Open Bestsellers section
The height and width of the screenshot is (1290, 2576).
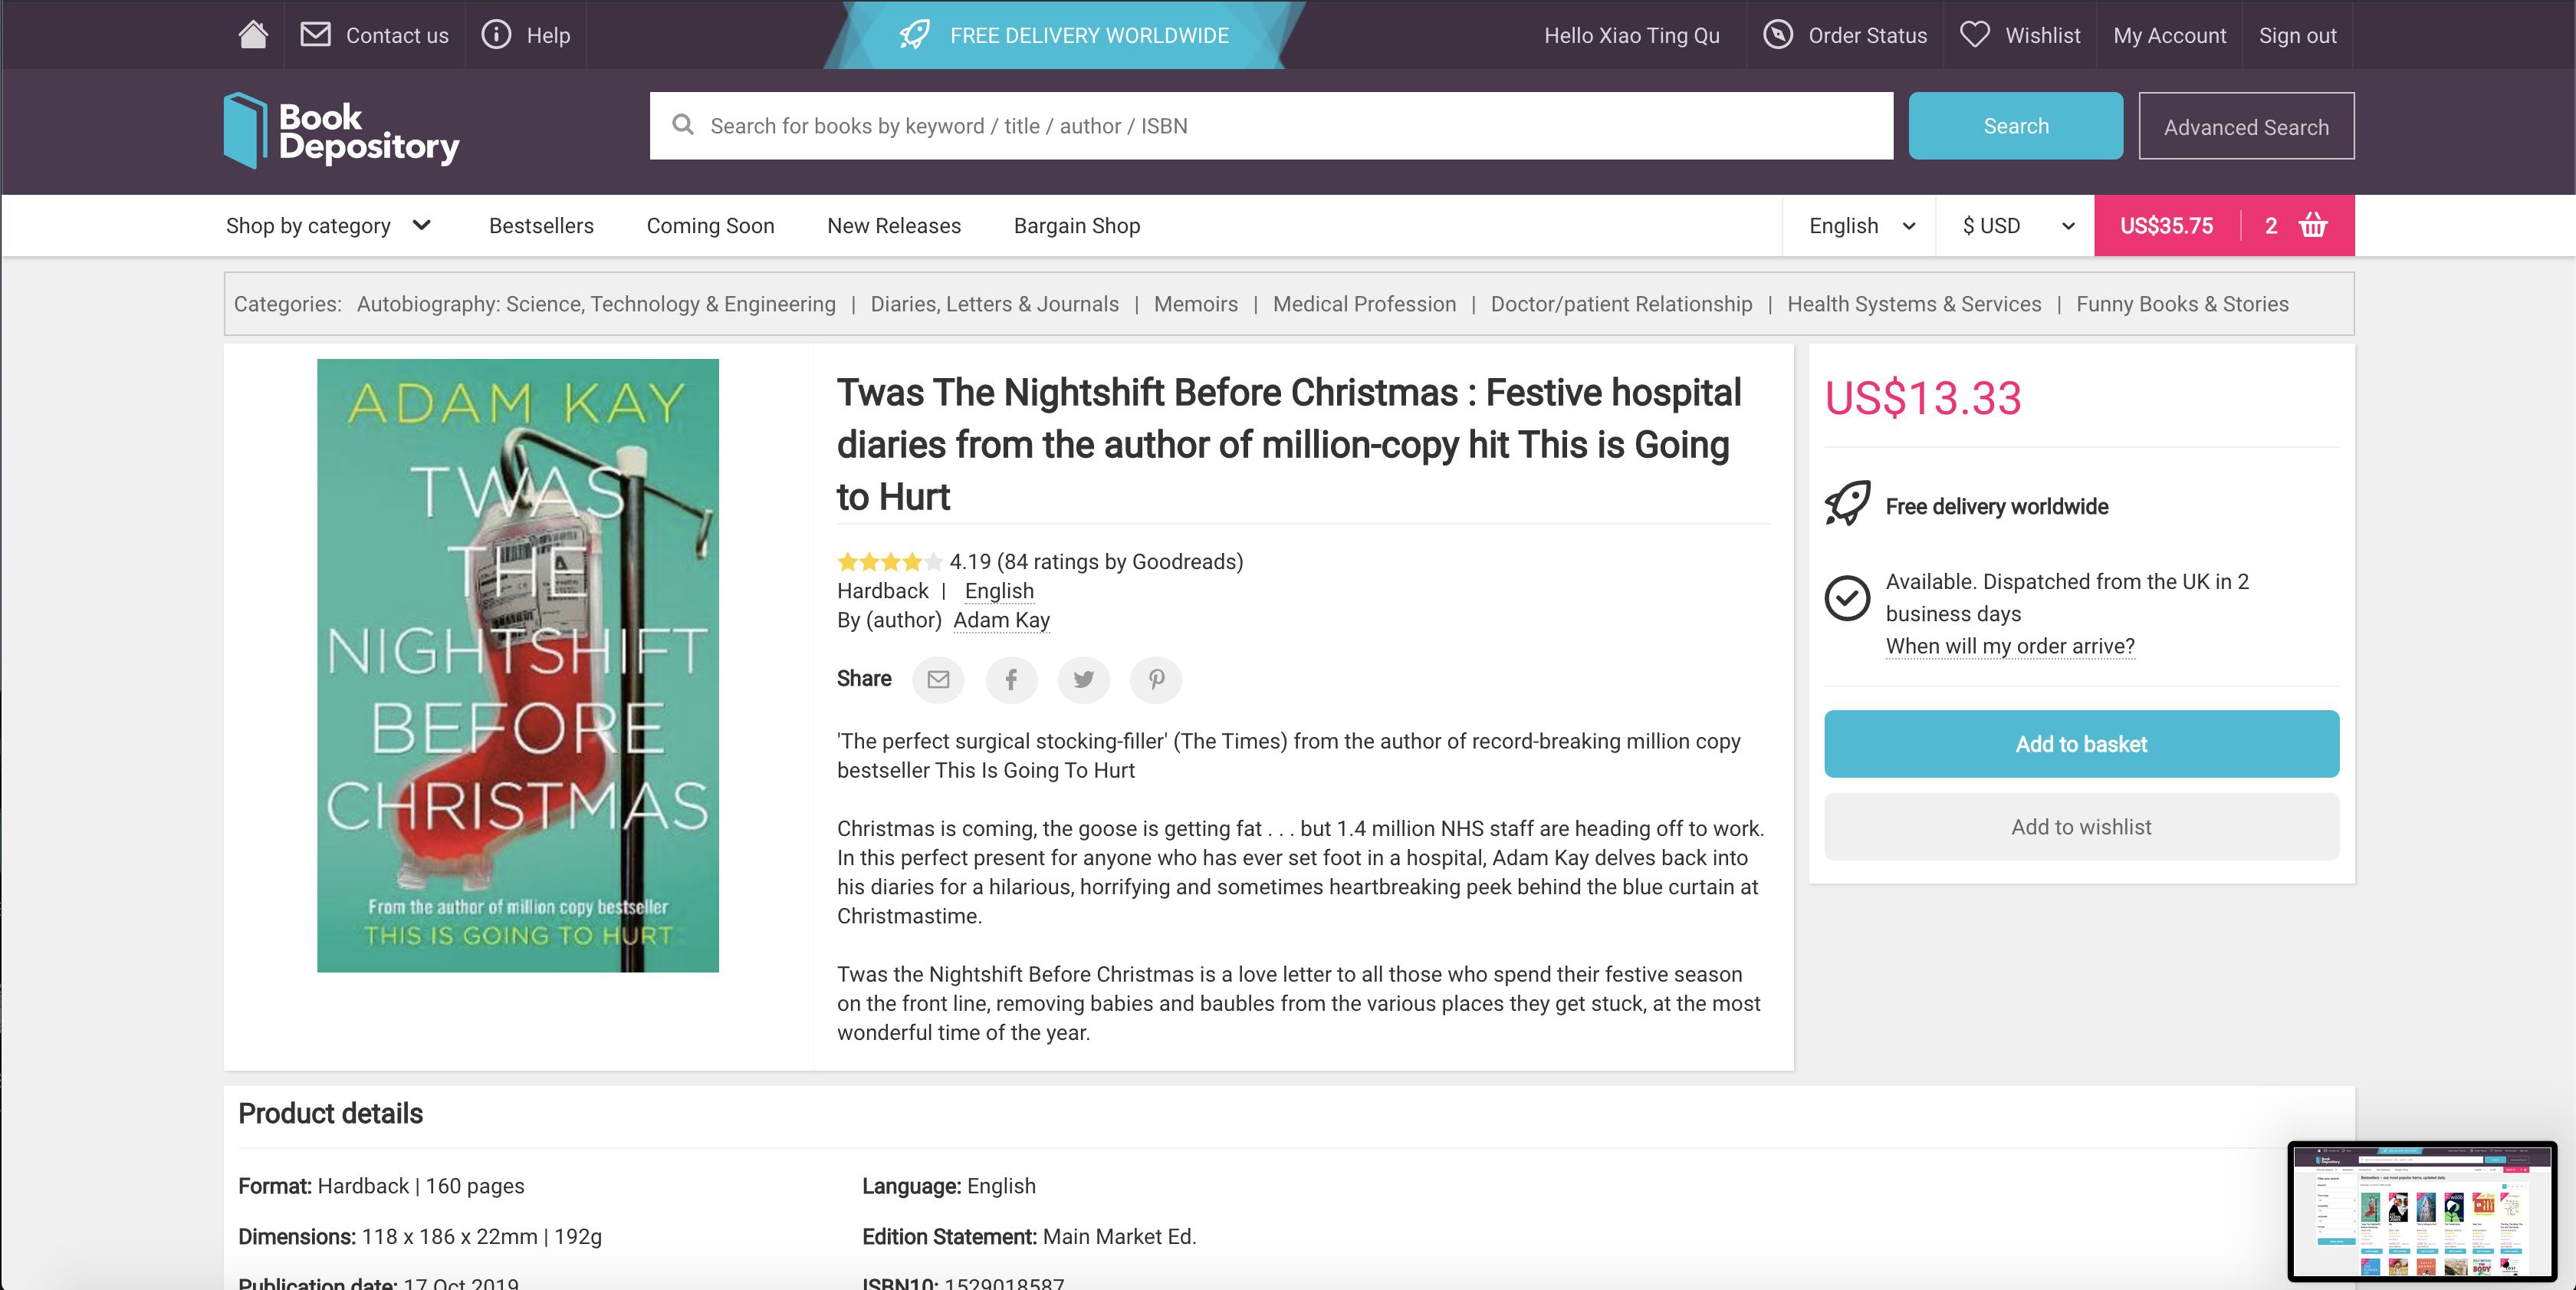[x=541, y=226]
